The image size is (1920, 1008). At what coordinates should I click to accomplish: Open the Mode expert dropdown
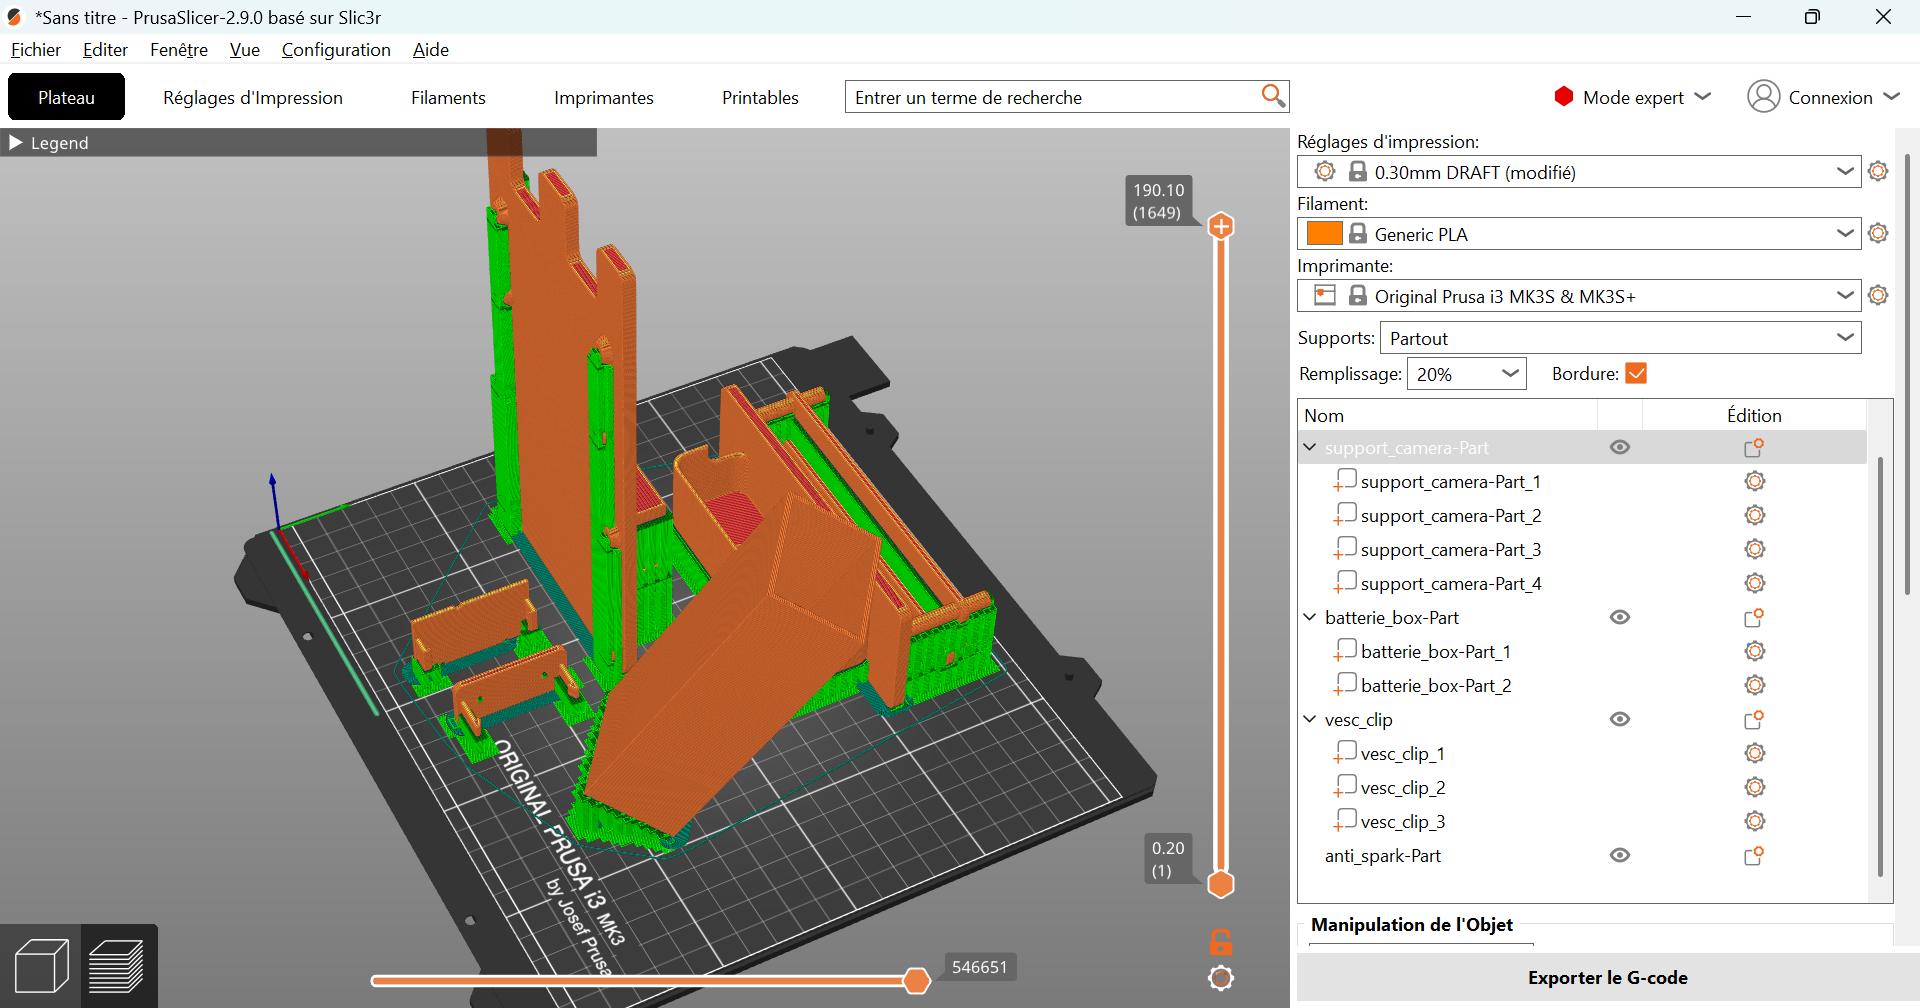click(1633, 97)
